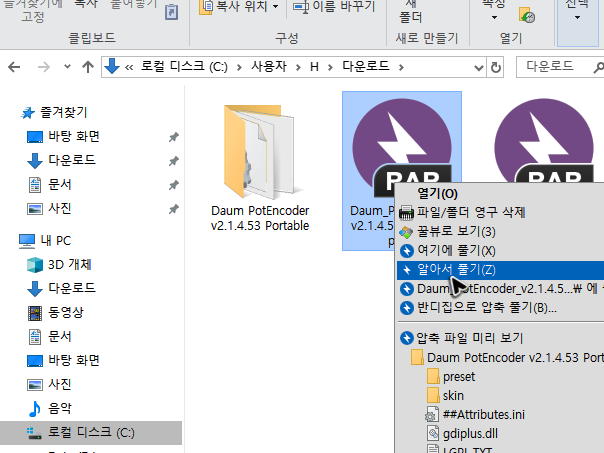
Task: Click Bandizip icon beside 여기에 풀기
Action: [407, 251]
